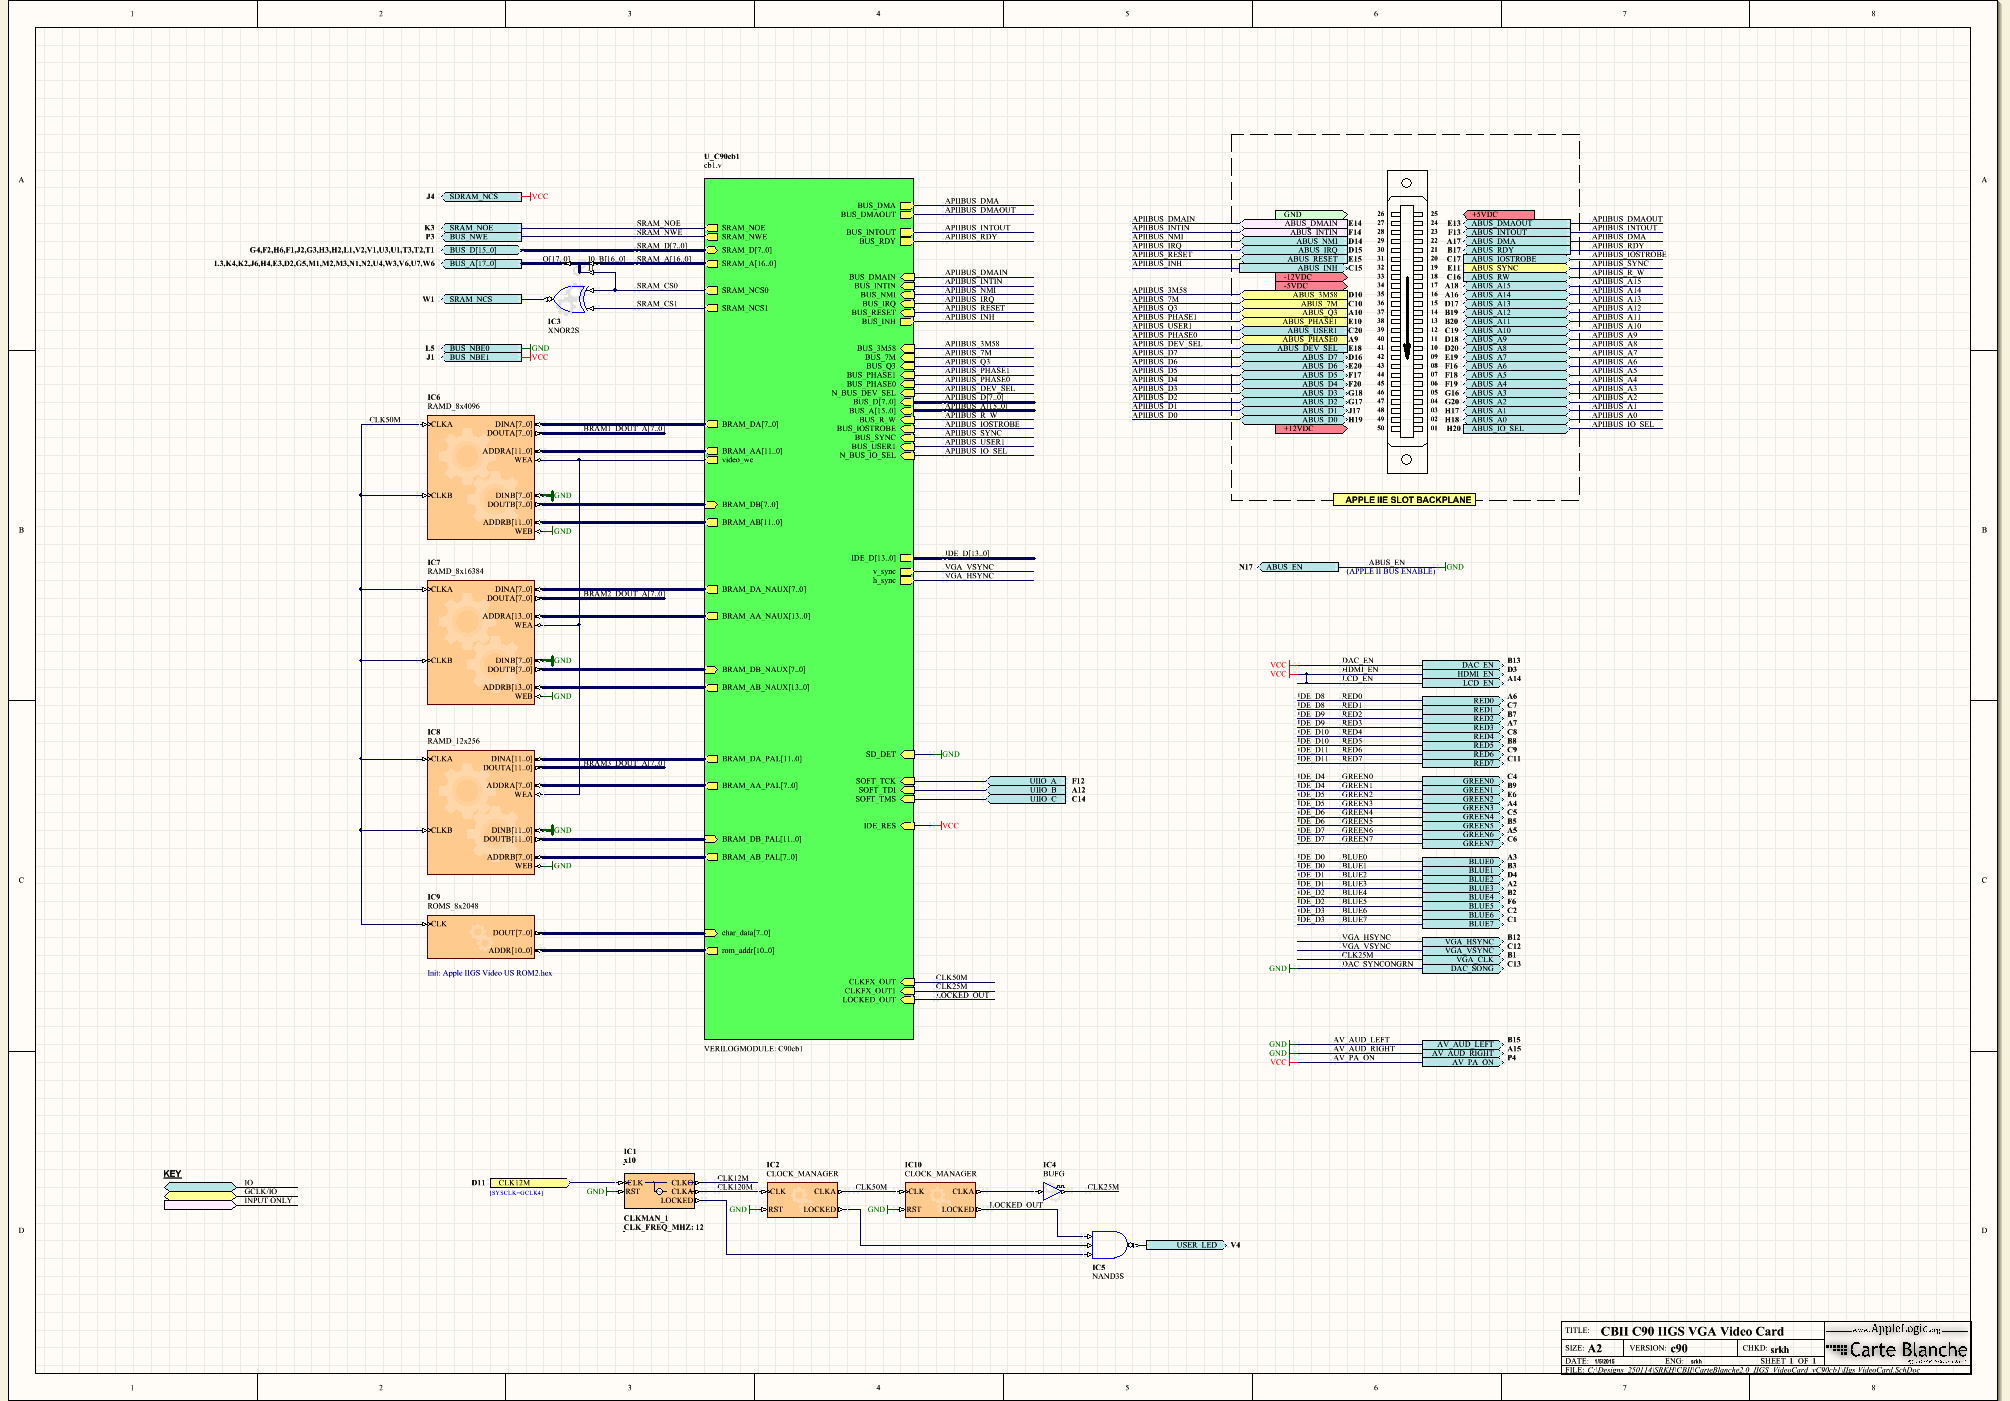This screenshot has width=2010, height=1401.
Task: Select the green U_C90cb1 Verilog module block
Action: [x=808, y=609]
